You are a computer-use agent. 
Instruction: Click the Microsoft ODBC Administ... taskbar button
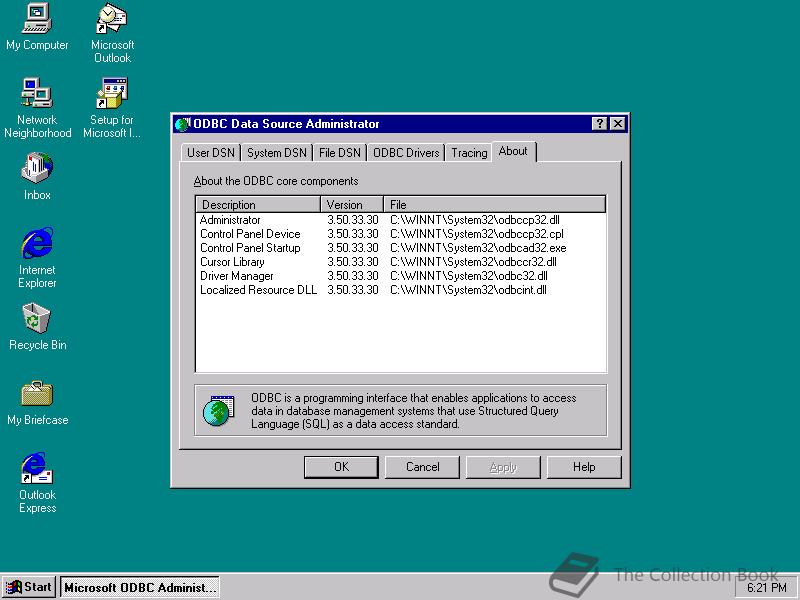click(x=140, y=587)
